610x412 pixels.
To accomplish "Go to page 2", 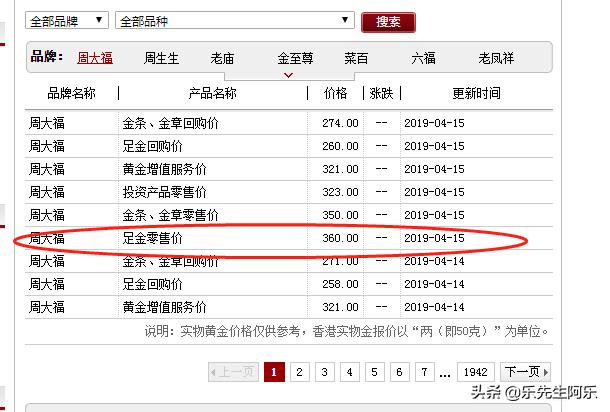I will coord(299,372).
